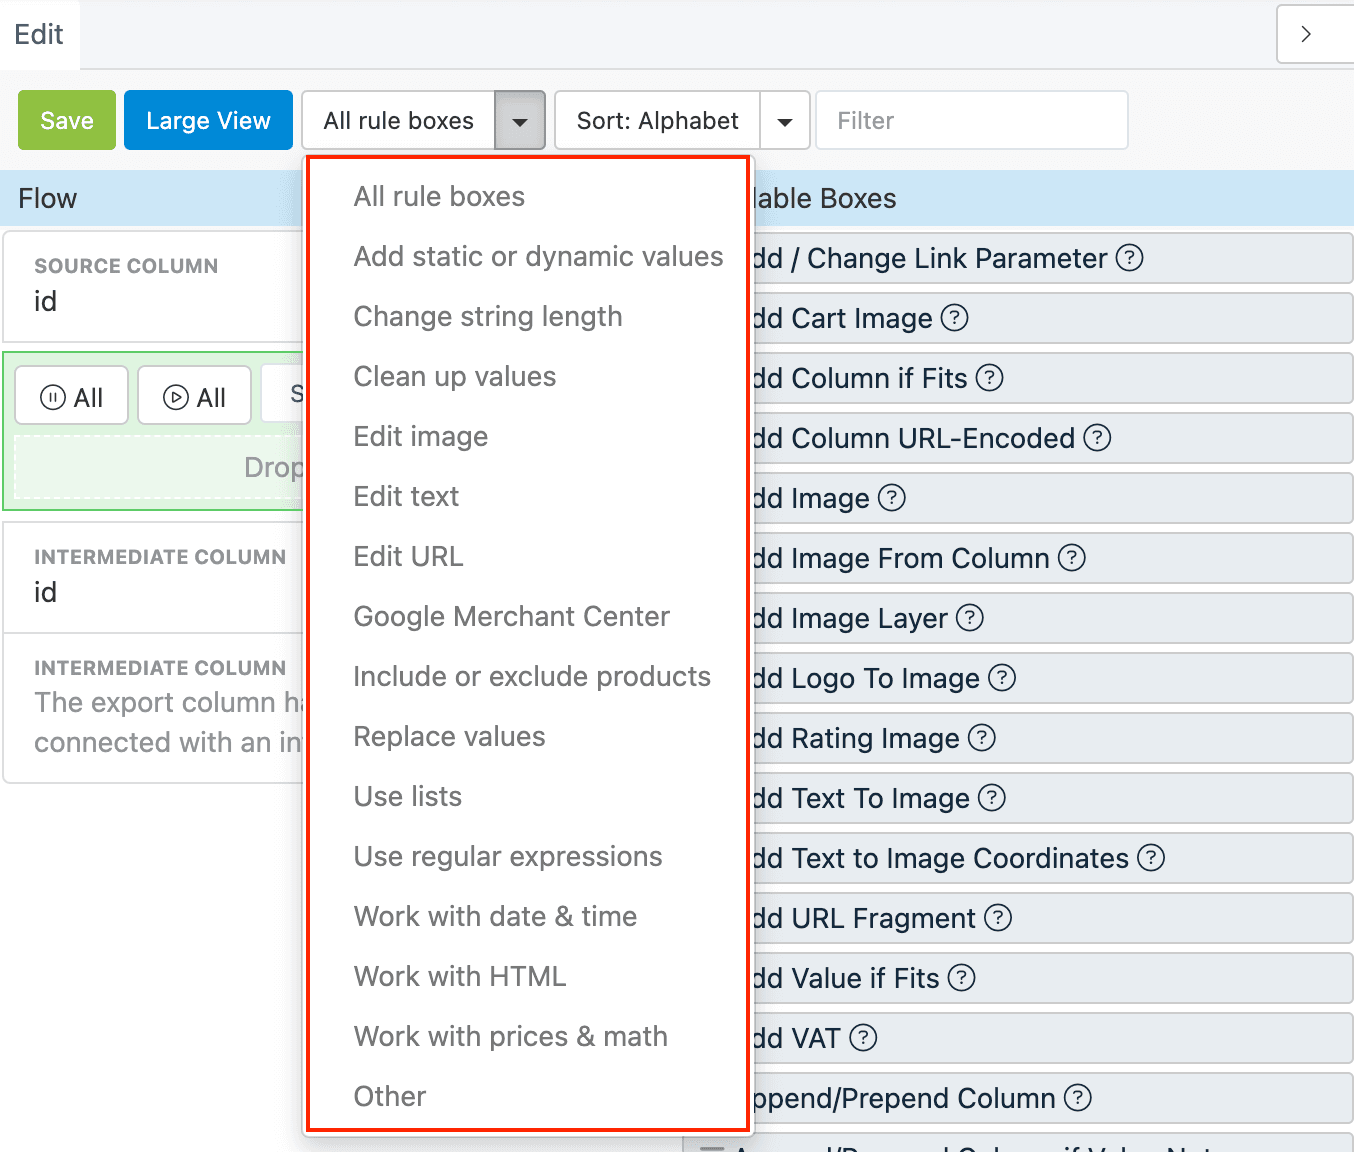The image size is (1354, 1152).
Task: Open the Sort: Alphabet dropdown arrow
Action: 785,121
